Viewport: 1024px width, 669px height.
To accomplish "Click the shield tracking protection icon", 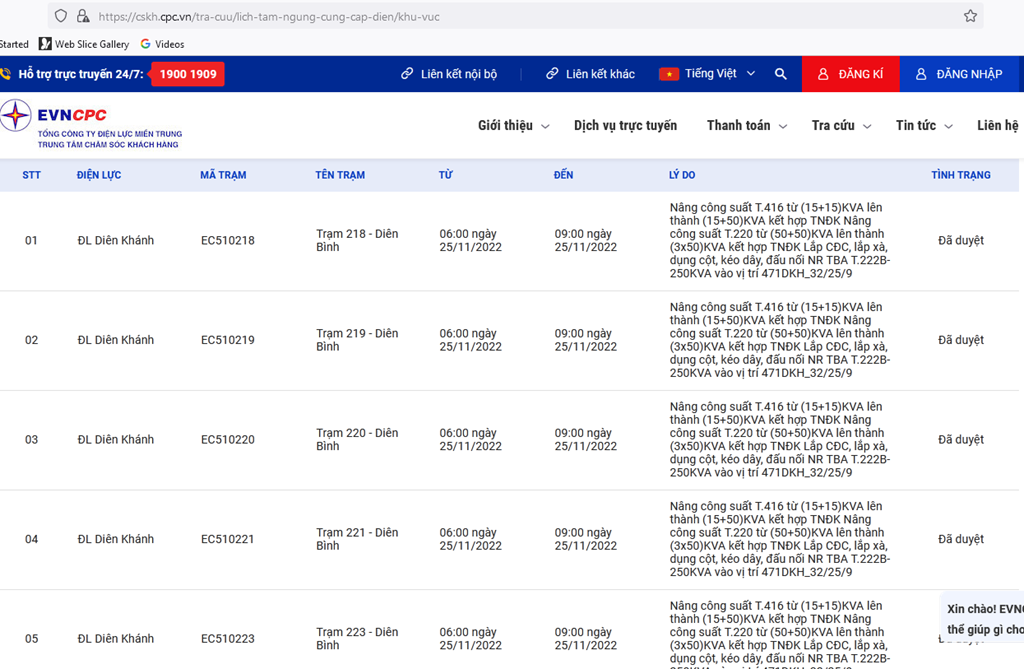I will pyautogui.click(x=61, y=16).
